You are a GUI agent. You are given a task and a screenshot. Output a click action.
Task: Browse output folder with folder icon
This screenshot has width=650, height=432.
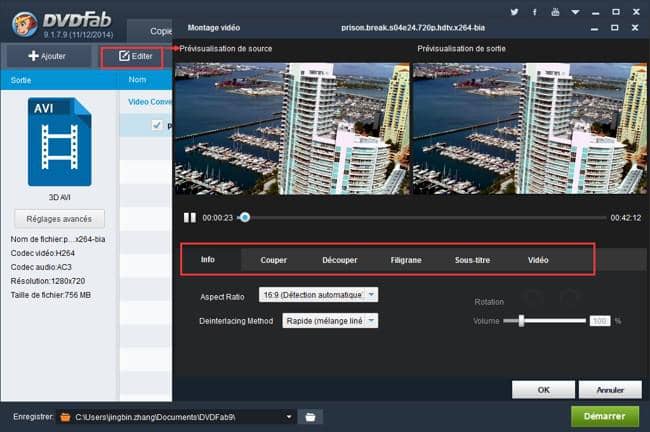click(x=310, y=417)
